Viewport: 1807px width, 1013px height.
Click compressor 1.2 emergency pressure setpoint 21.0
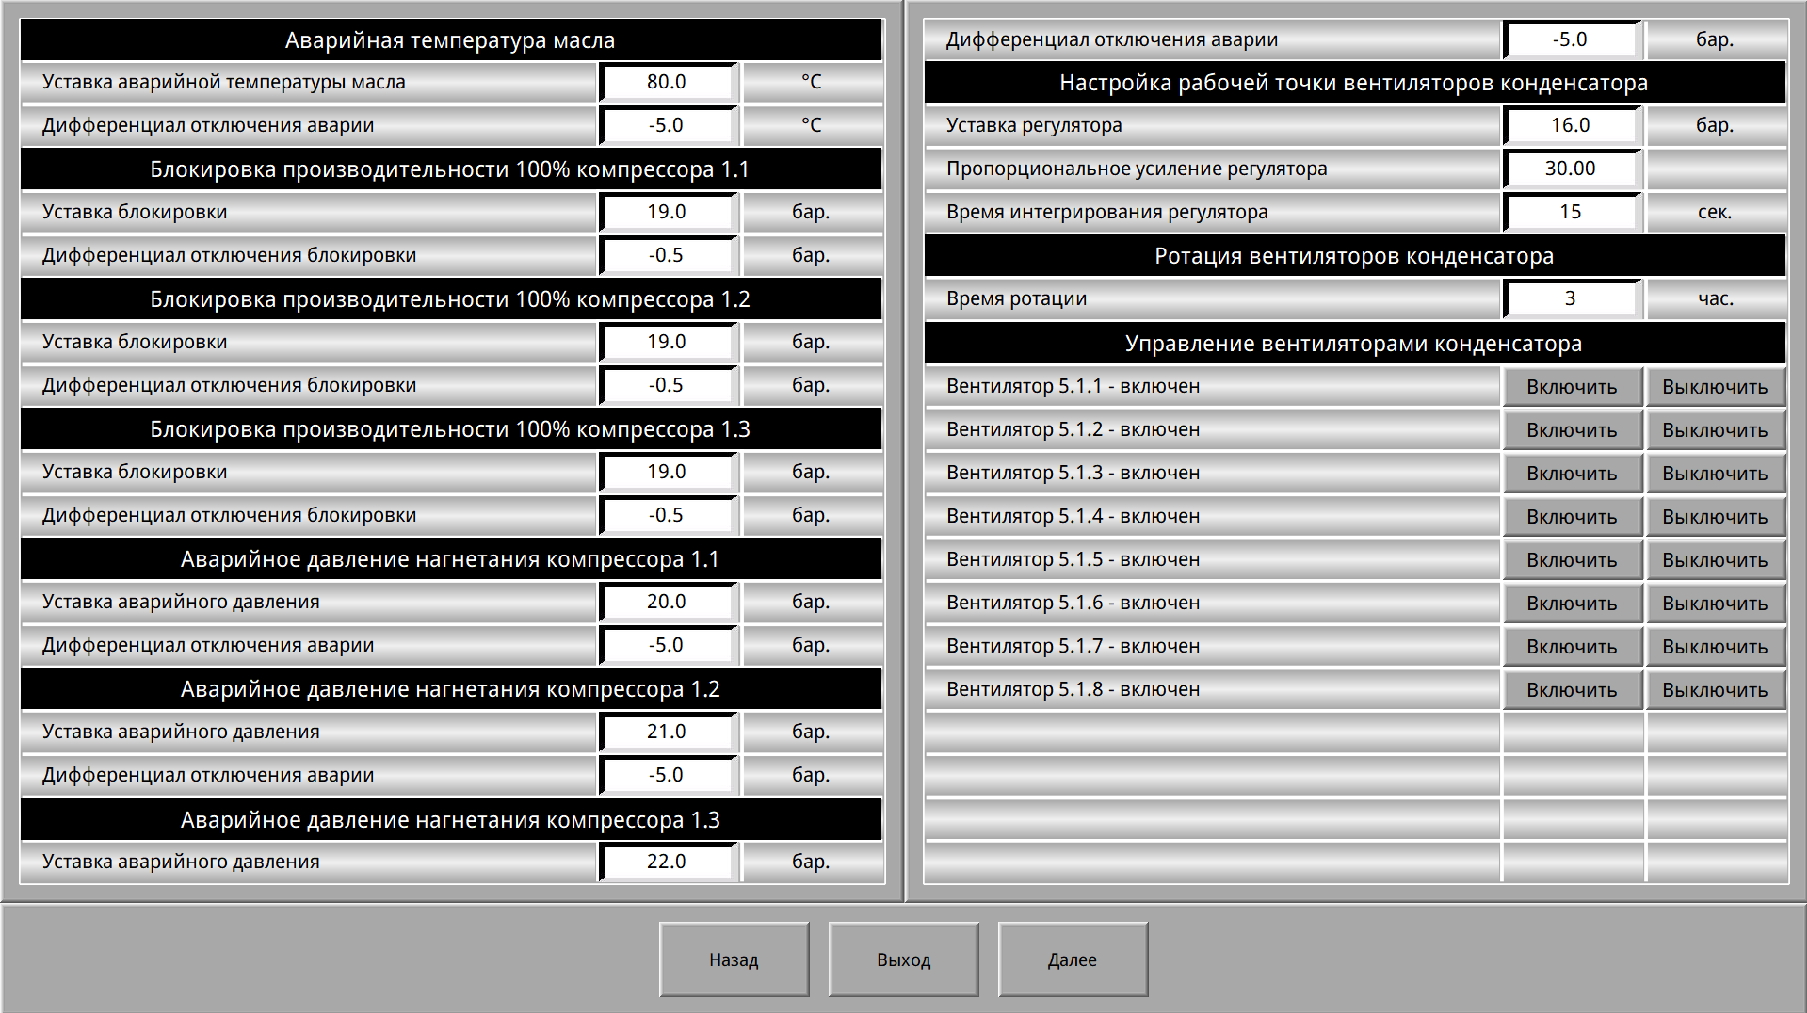667,732
